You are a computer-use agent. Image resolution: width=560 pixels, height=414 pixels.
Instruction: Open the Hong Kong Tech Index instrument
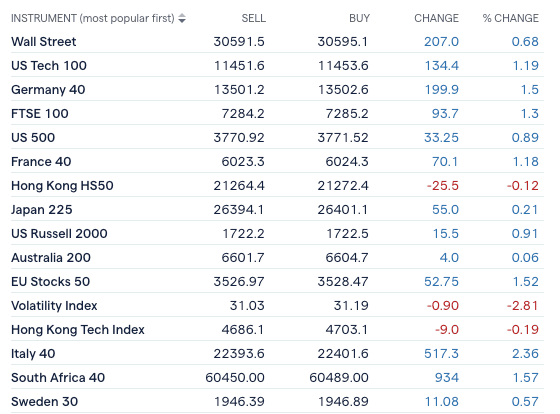pos(78,330)
